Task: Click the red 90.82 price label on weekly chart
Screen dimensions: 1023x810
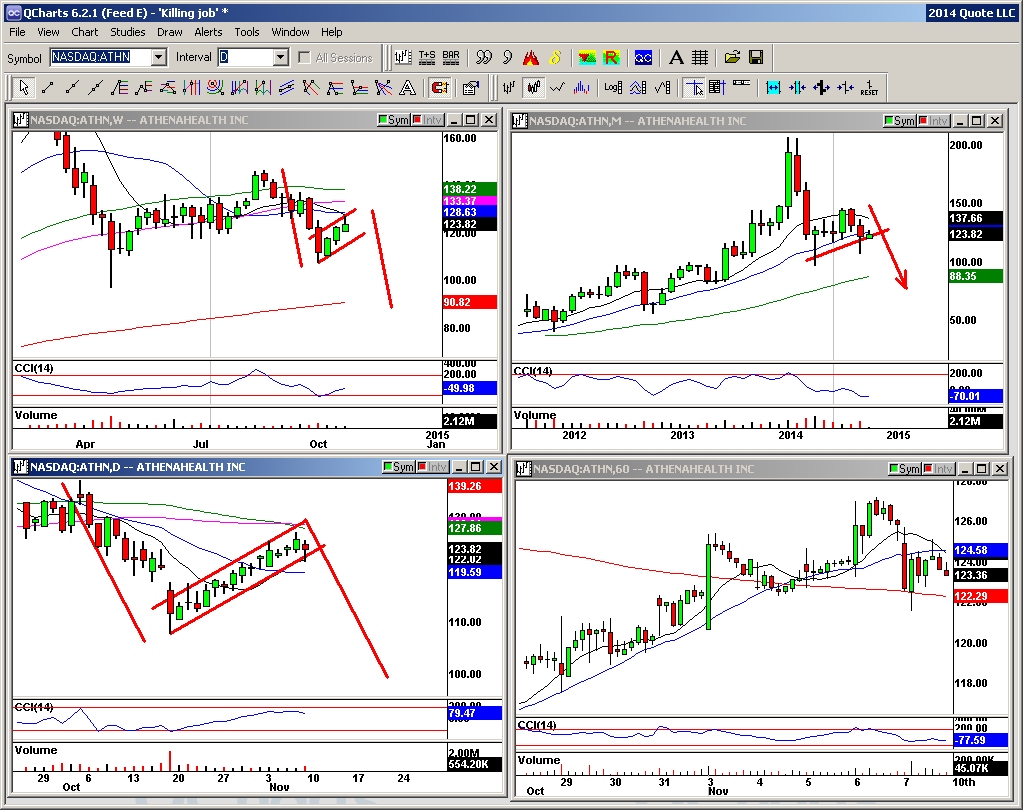Action: 469,302
